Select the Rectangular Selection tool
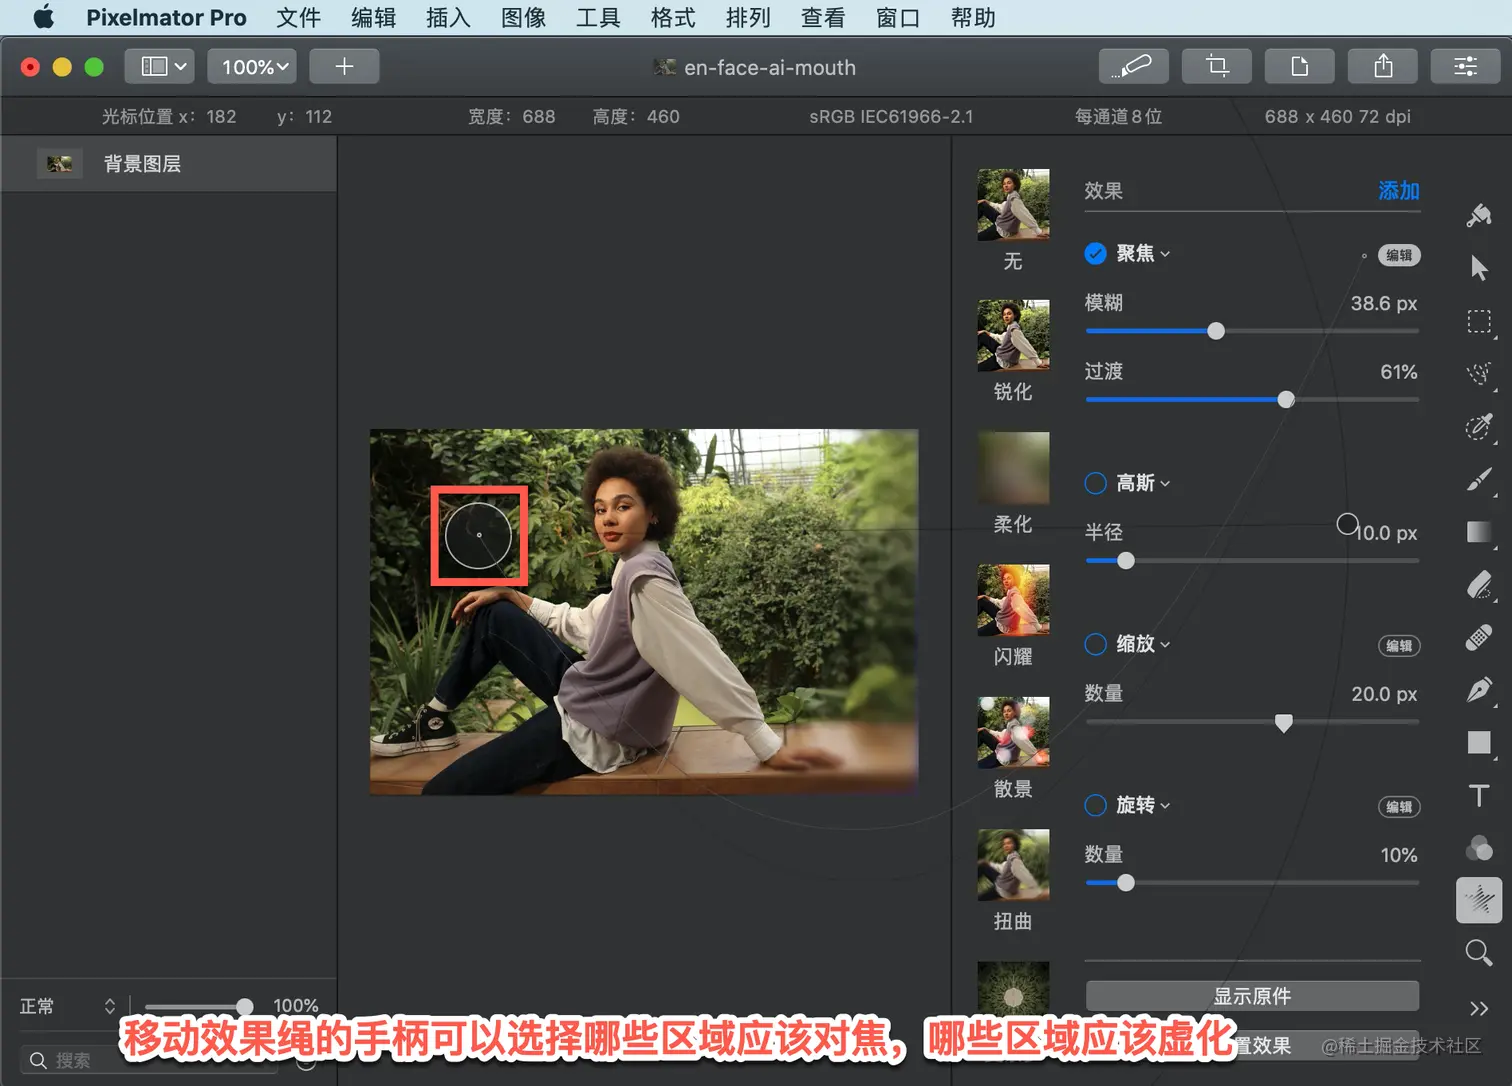This screenshot has width=1512, height=1086. (x=1479, y=321)
